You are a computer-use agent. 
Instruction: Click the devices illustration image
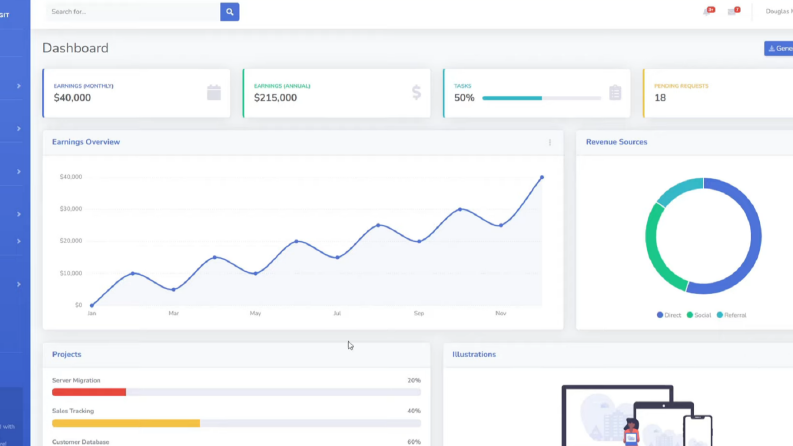(x=637, y=416)
